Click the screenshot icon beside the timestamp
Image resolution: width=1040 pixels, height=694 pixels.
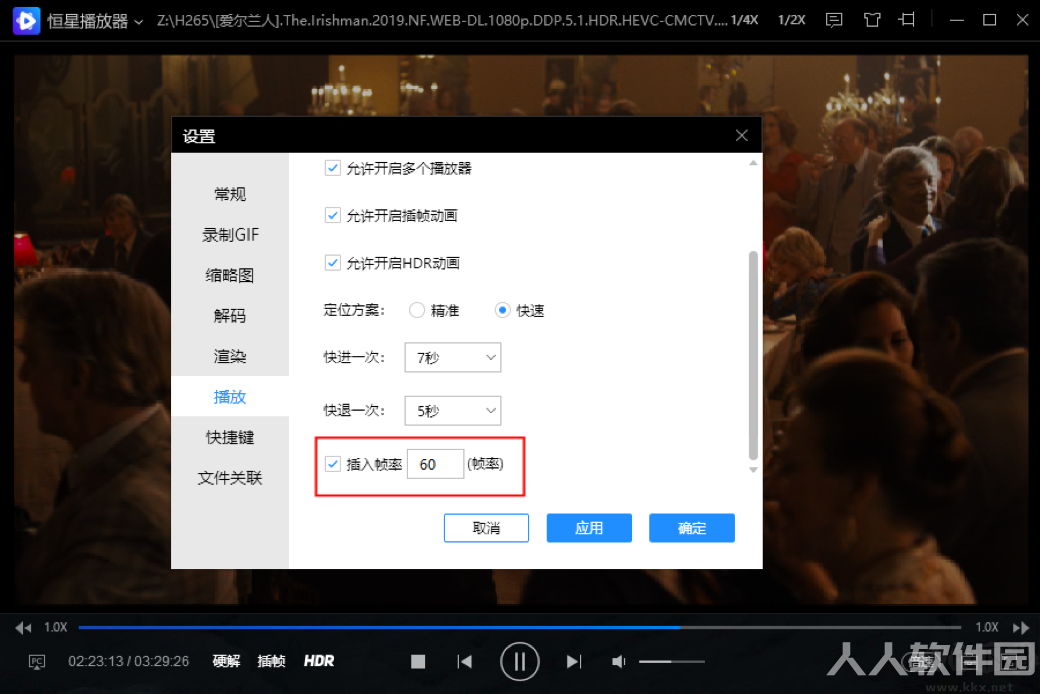click(36, 661)
